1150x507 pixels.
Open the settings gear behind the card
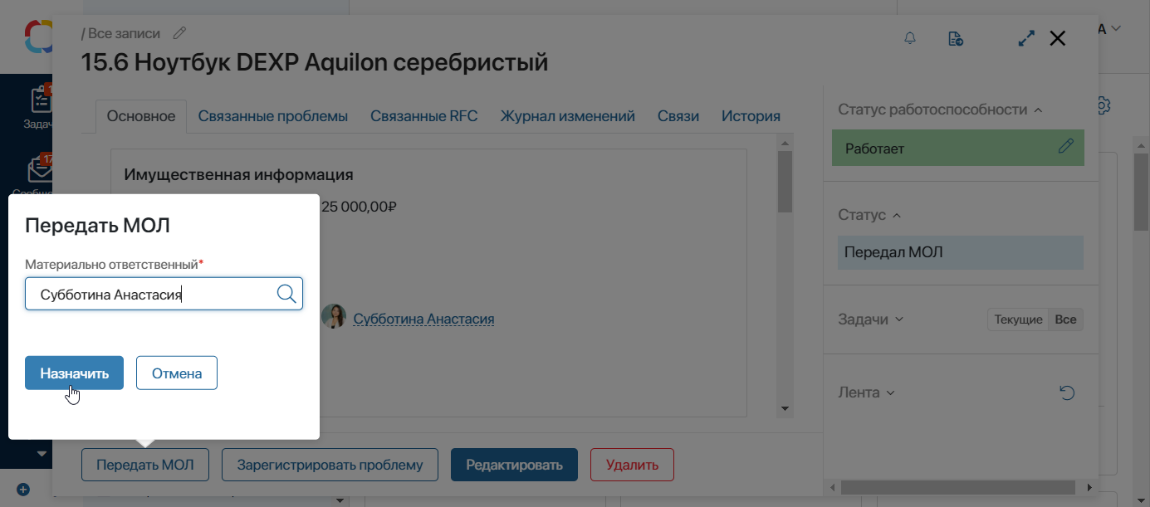coord(1104,106)
